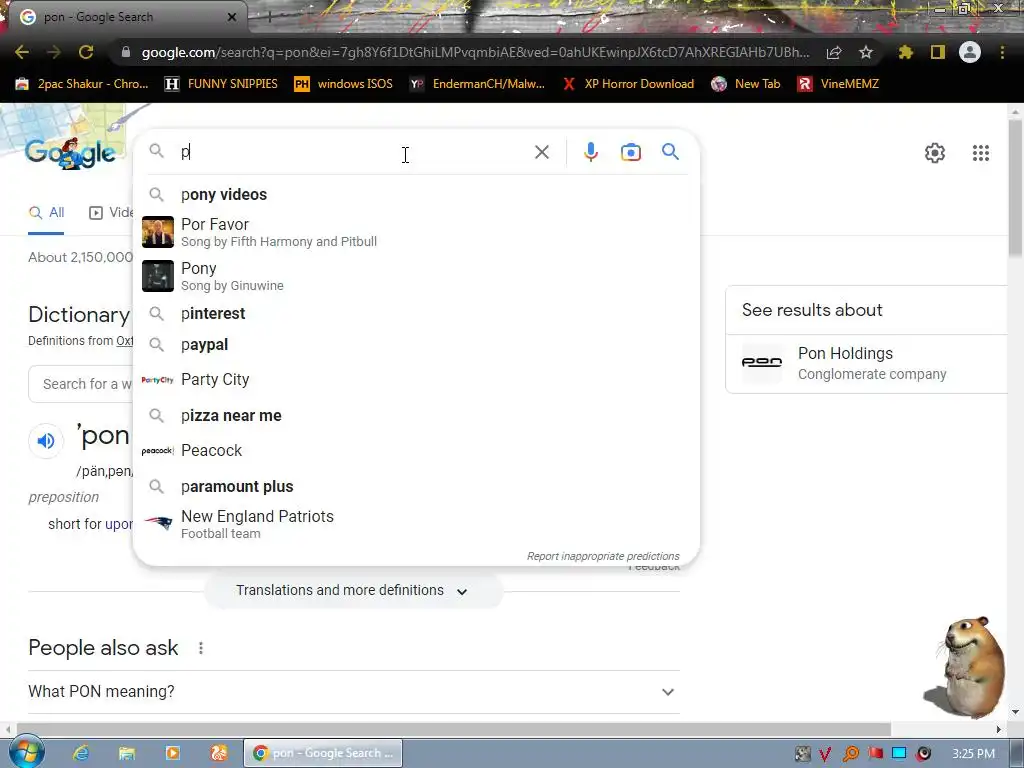Click the share page icon in address bar
Viewport: 1024px width, 768px height.
pyautogui.click(x=834, y=53)
